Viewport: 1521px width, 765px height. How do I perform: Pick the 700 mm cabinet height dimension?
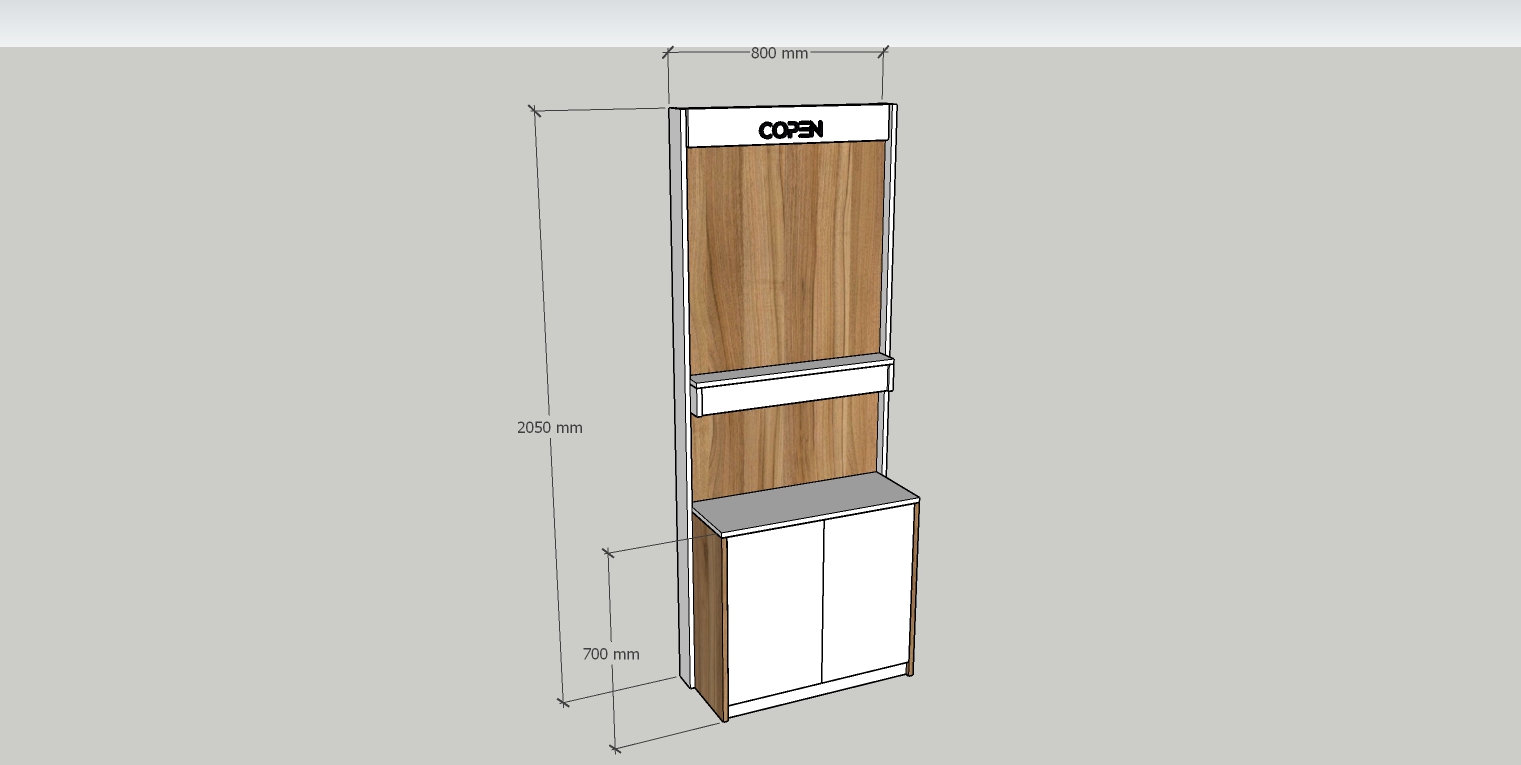[611, 654]
